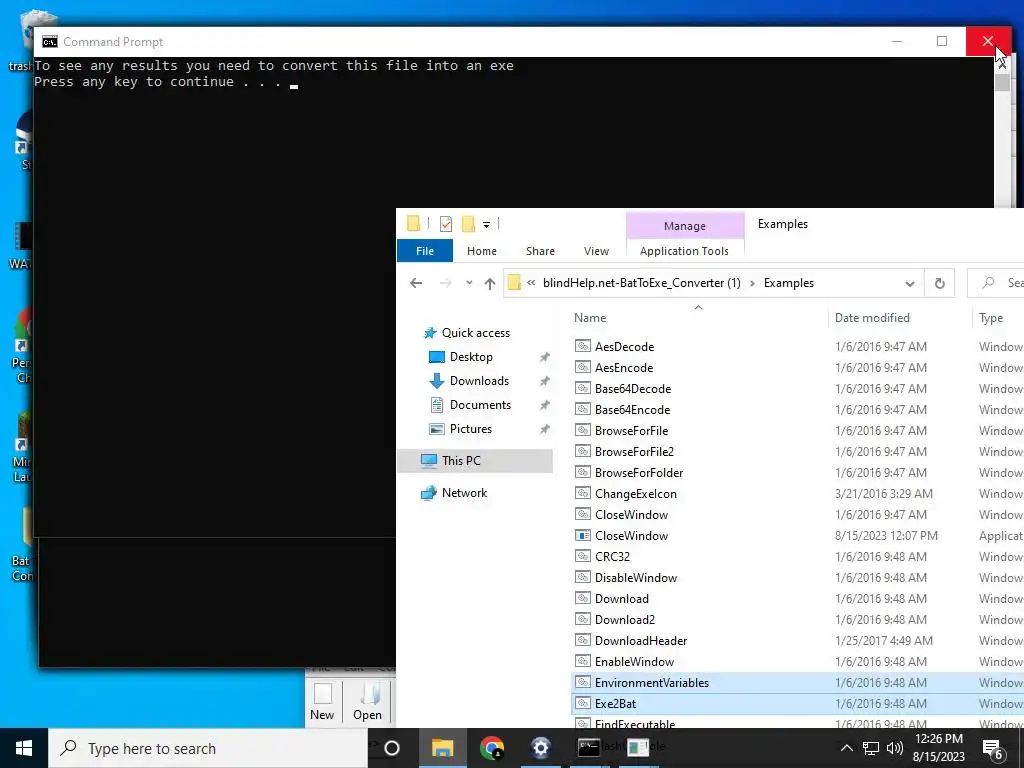This screenshot has width=1024, height=768.
Task: Click the Properties quick access toolbar icon
Action: coord(446,224)
